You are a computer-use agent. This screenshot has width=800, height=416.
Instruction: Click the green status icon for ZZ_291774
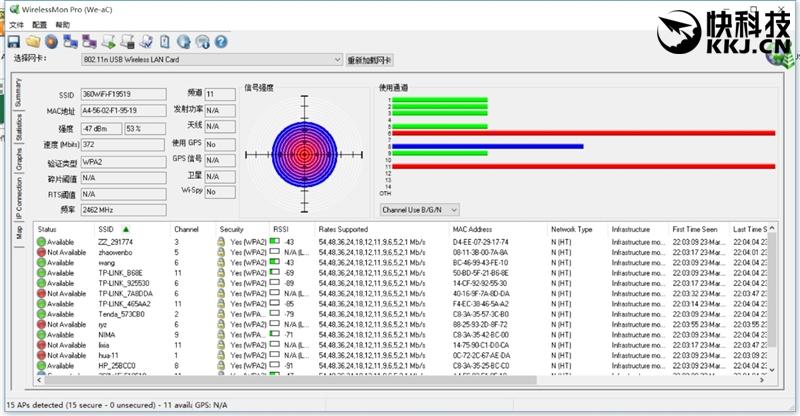[41, 242]
